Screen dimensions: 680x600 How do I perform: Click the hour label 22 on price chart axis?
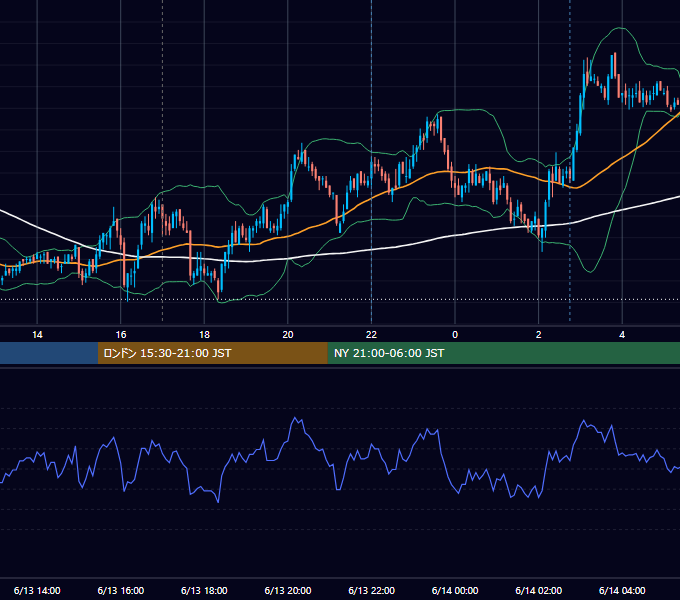372,335
